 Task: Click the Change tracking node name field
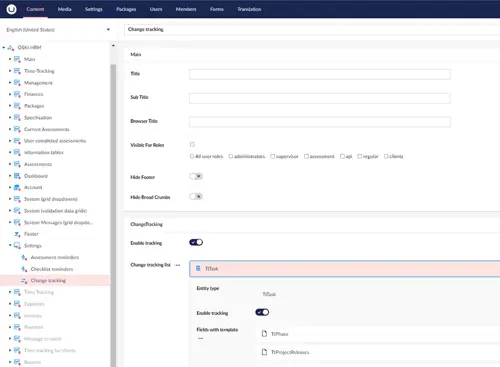pyautogui.click(x=312, y=29)
